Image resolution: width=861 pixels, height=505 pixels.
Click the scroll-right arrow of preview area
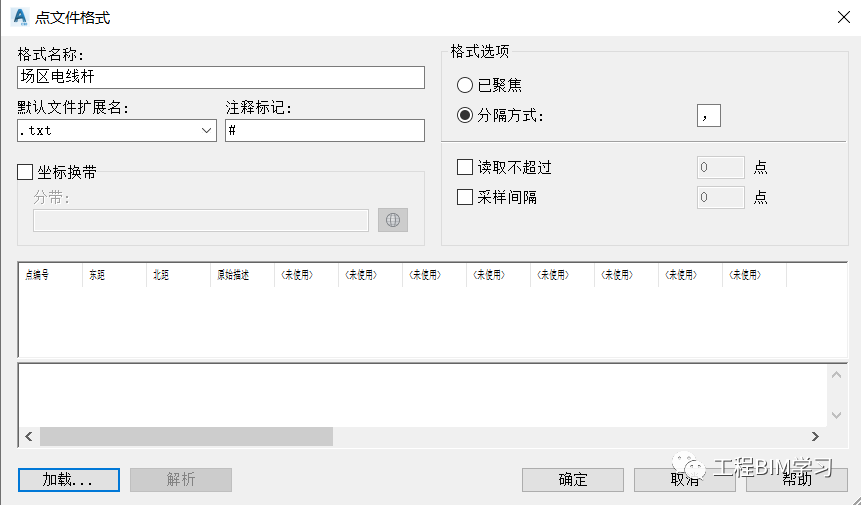(x=815, y=436)
